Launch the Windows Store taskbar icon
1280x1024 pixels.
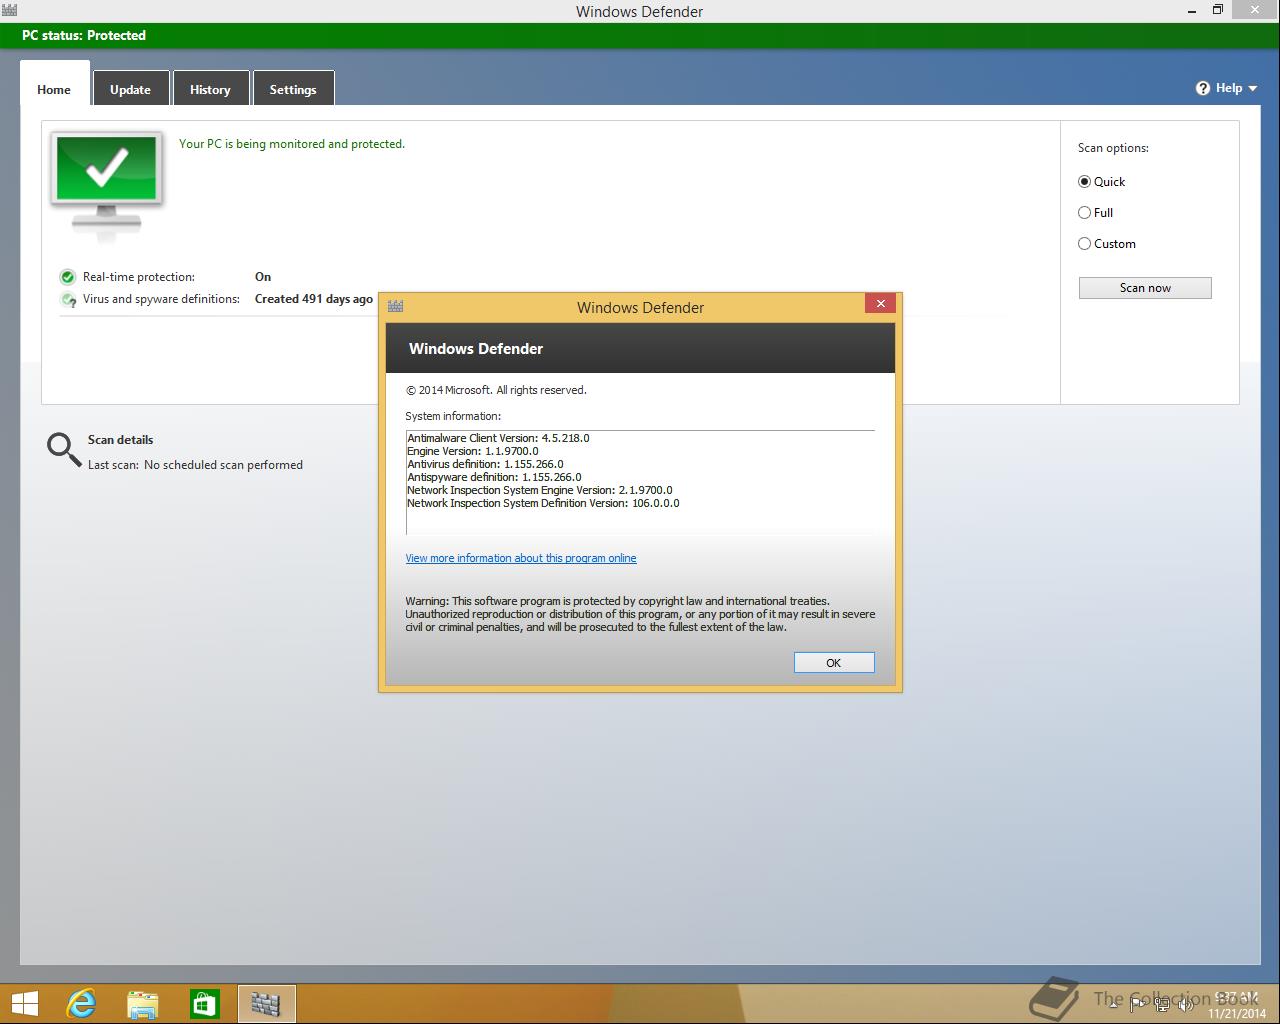click(204, 1003)
